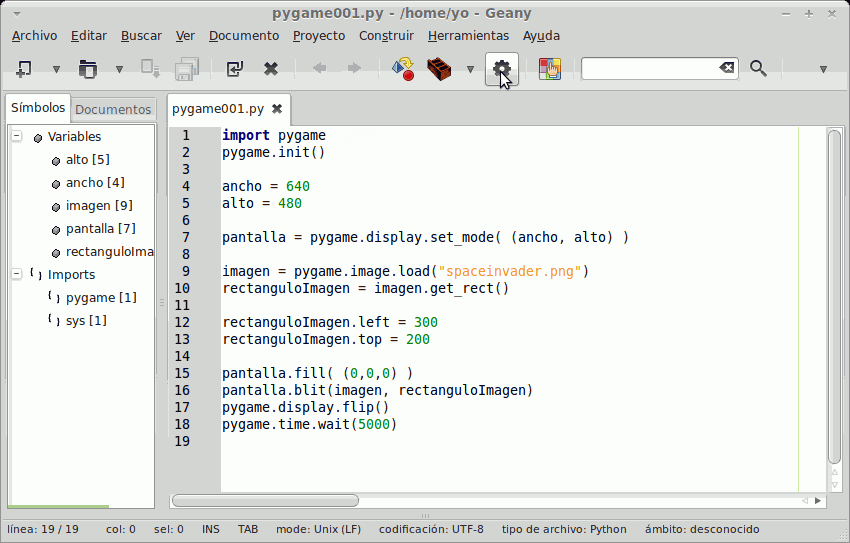The width and height of the screenshot is (850, 543).
Task: Click the Save all files icon
Action: pos(187,69)
